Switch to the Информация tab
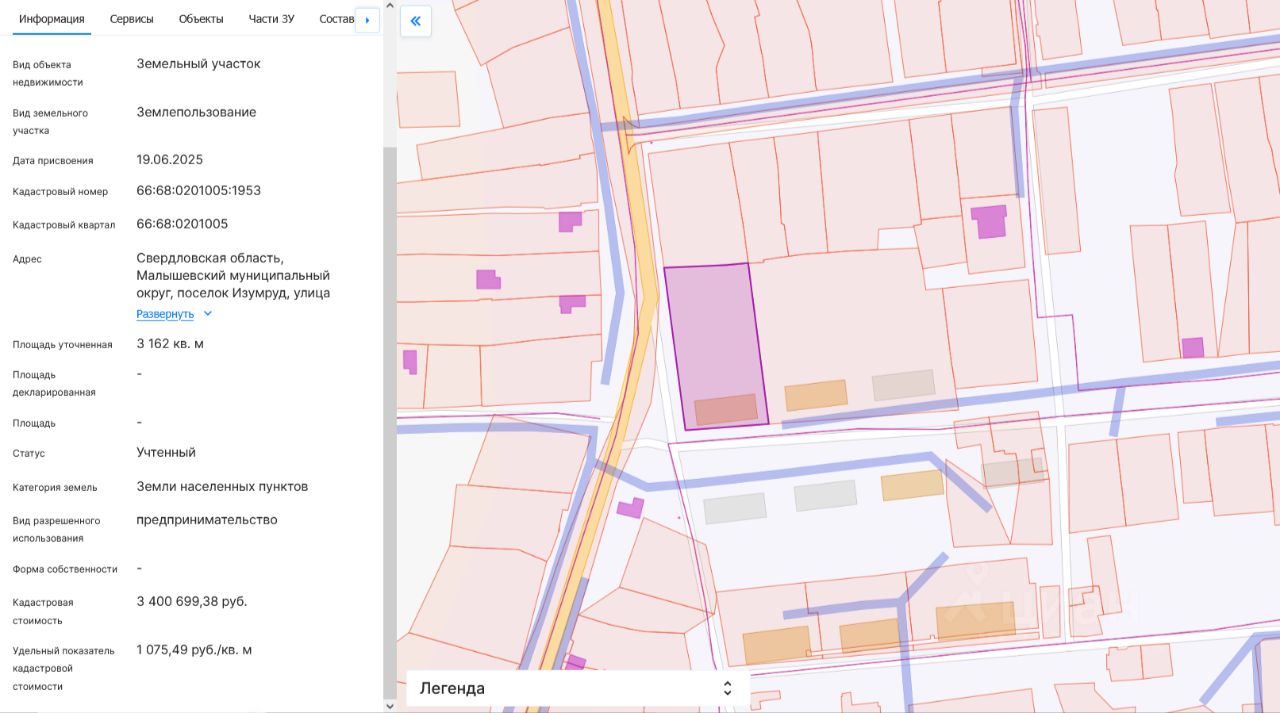The width and height of the screenshot is (1280, 713). tap(52, 19)
